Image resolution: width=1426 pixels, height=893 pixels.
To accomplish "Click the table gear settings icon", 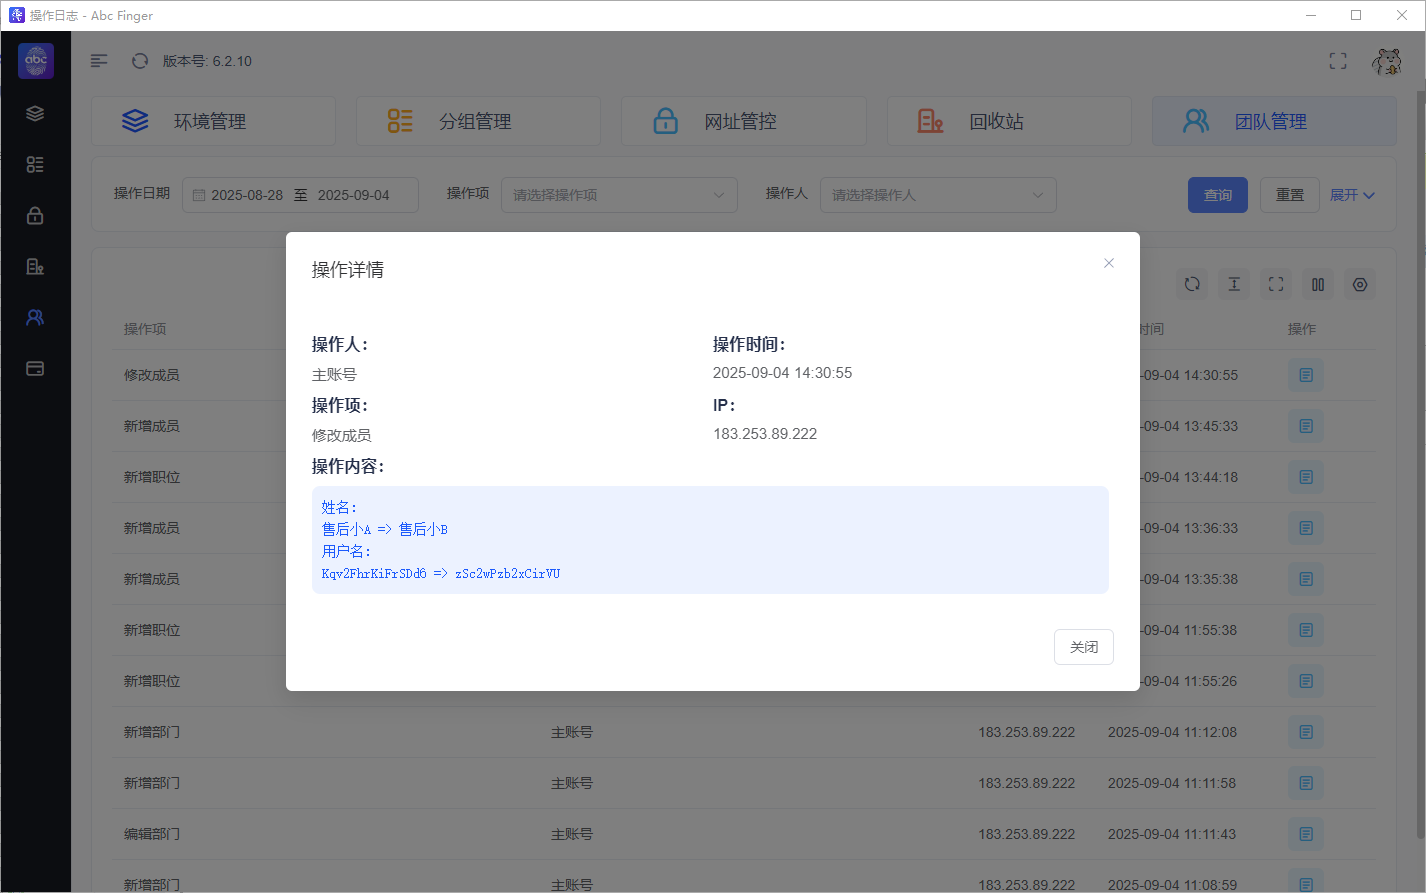I will pyautogui.click(x=1360, y=284).
